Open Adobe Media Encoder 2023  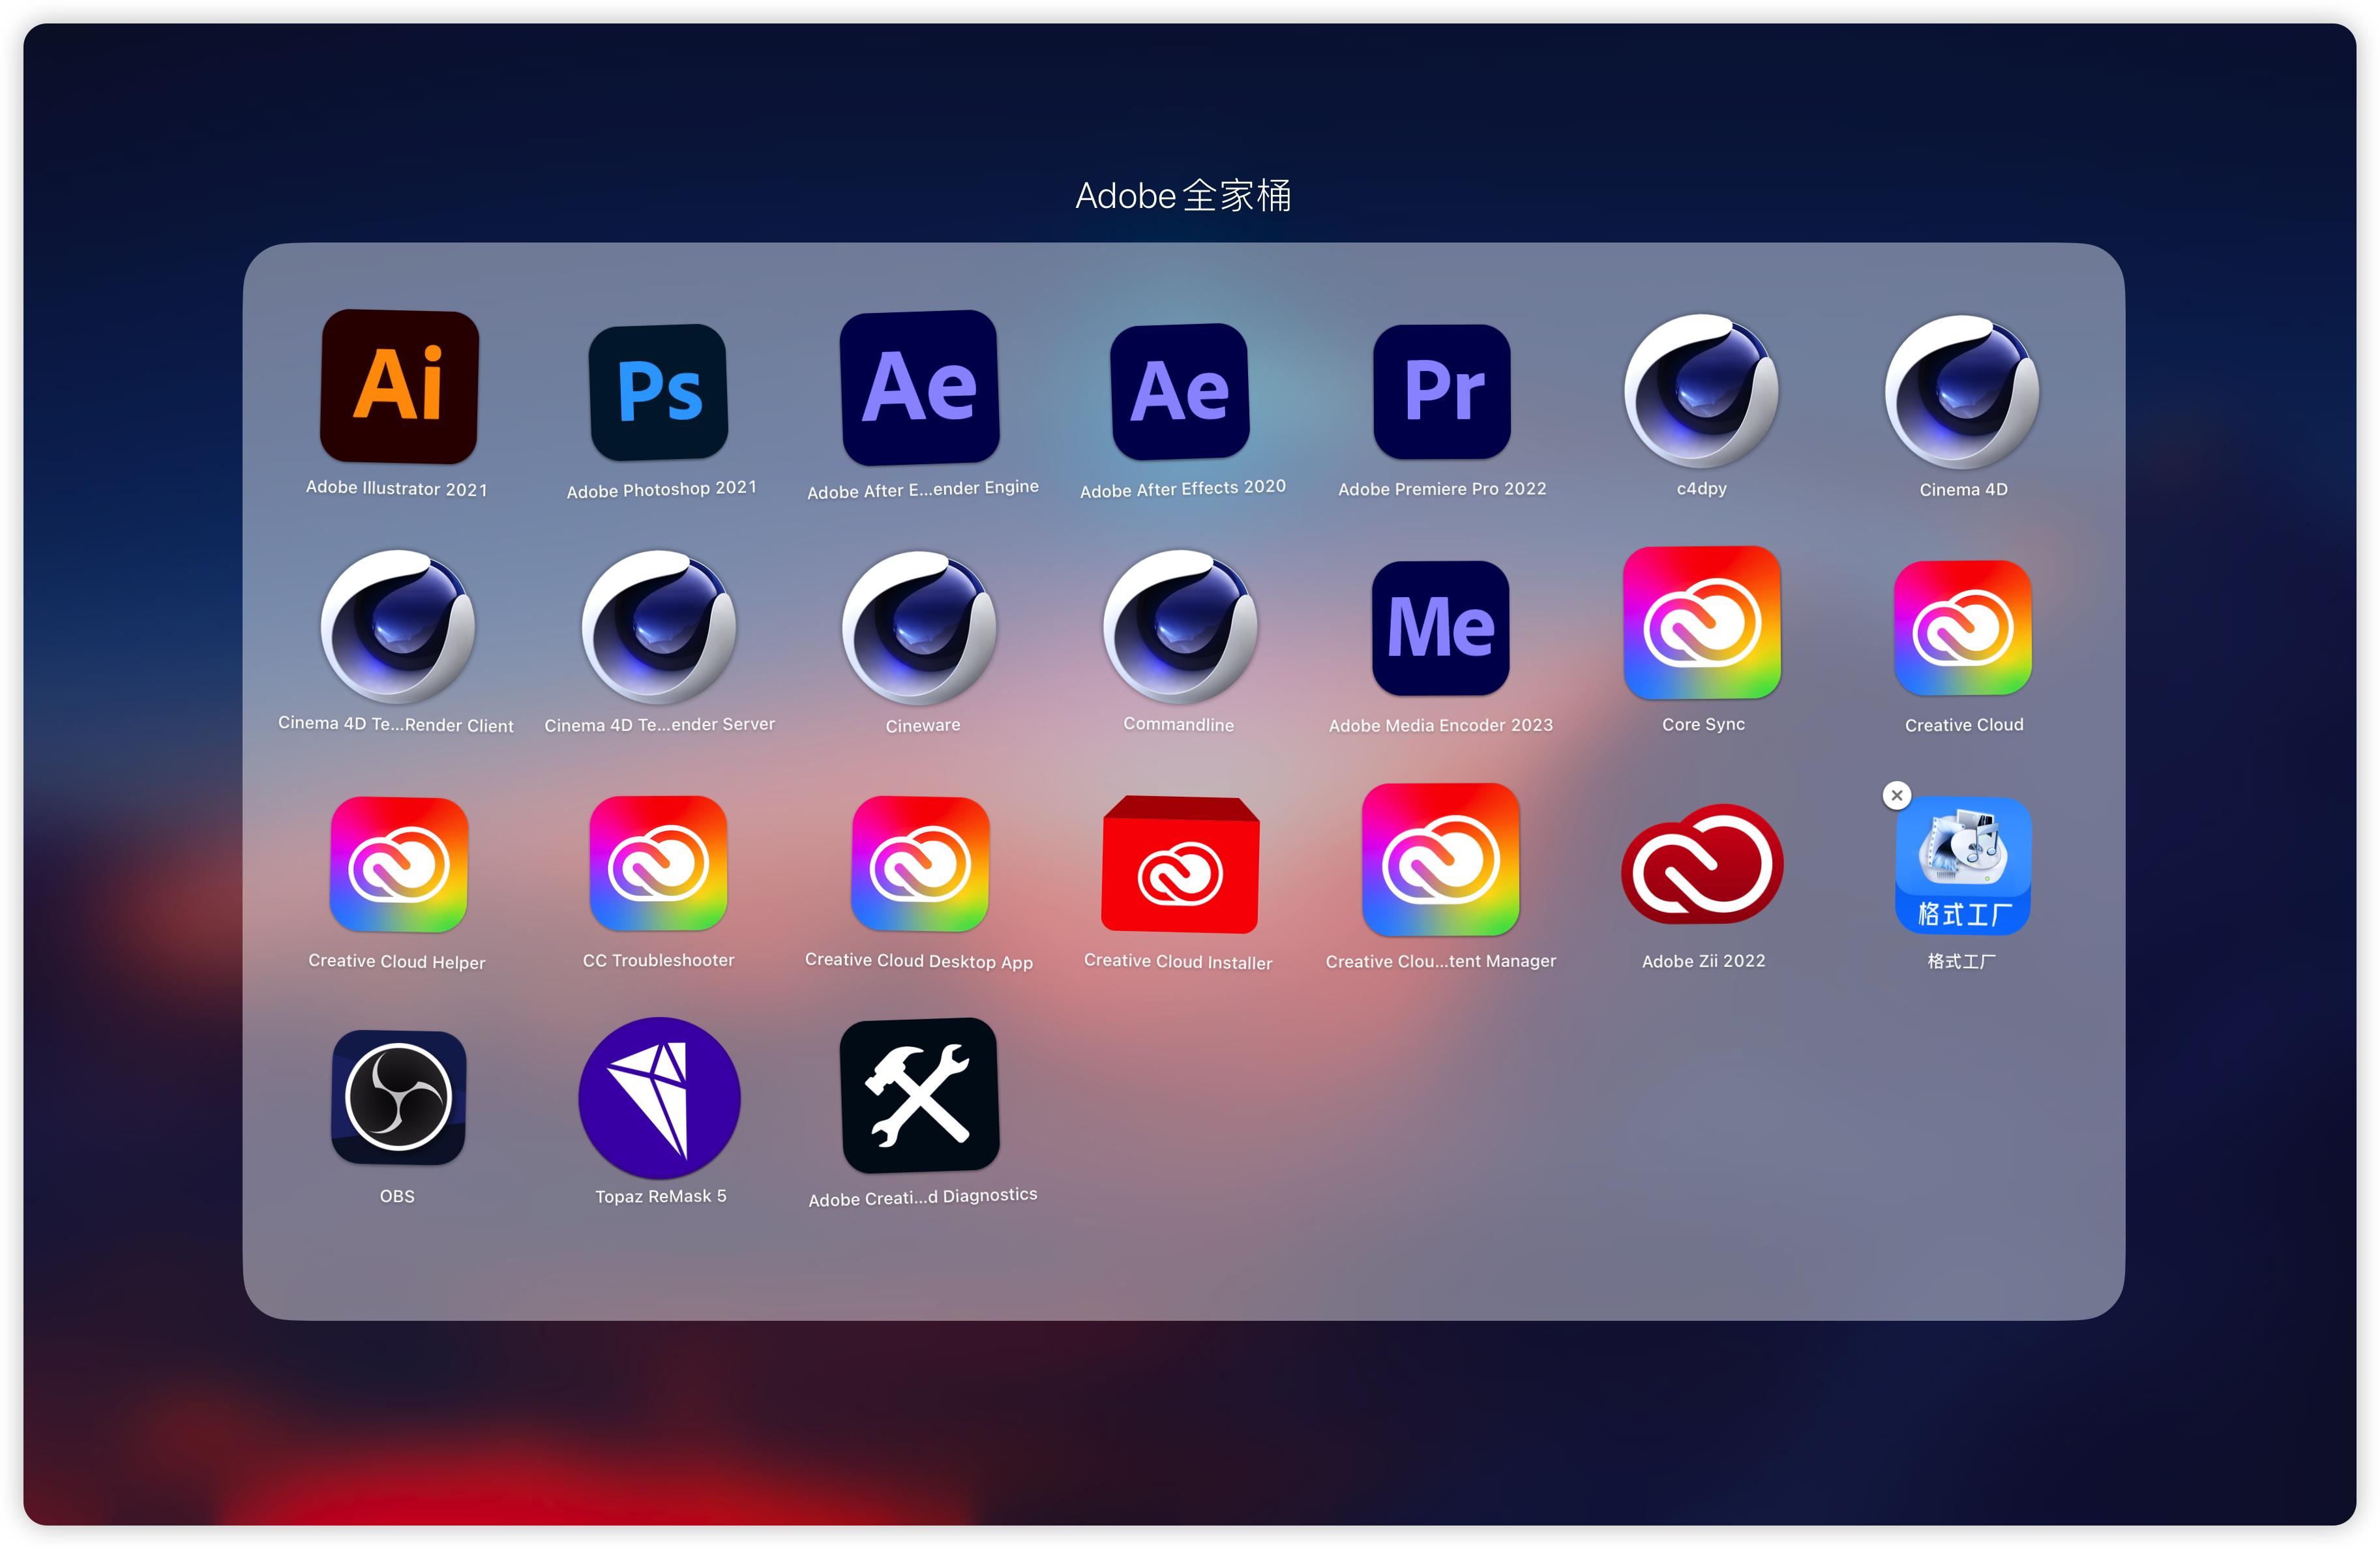(1441, 628)
